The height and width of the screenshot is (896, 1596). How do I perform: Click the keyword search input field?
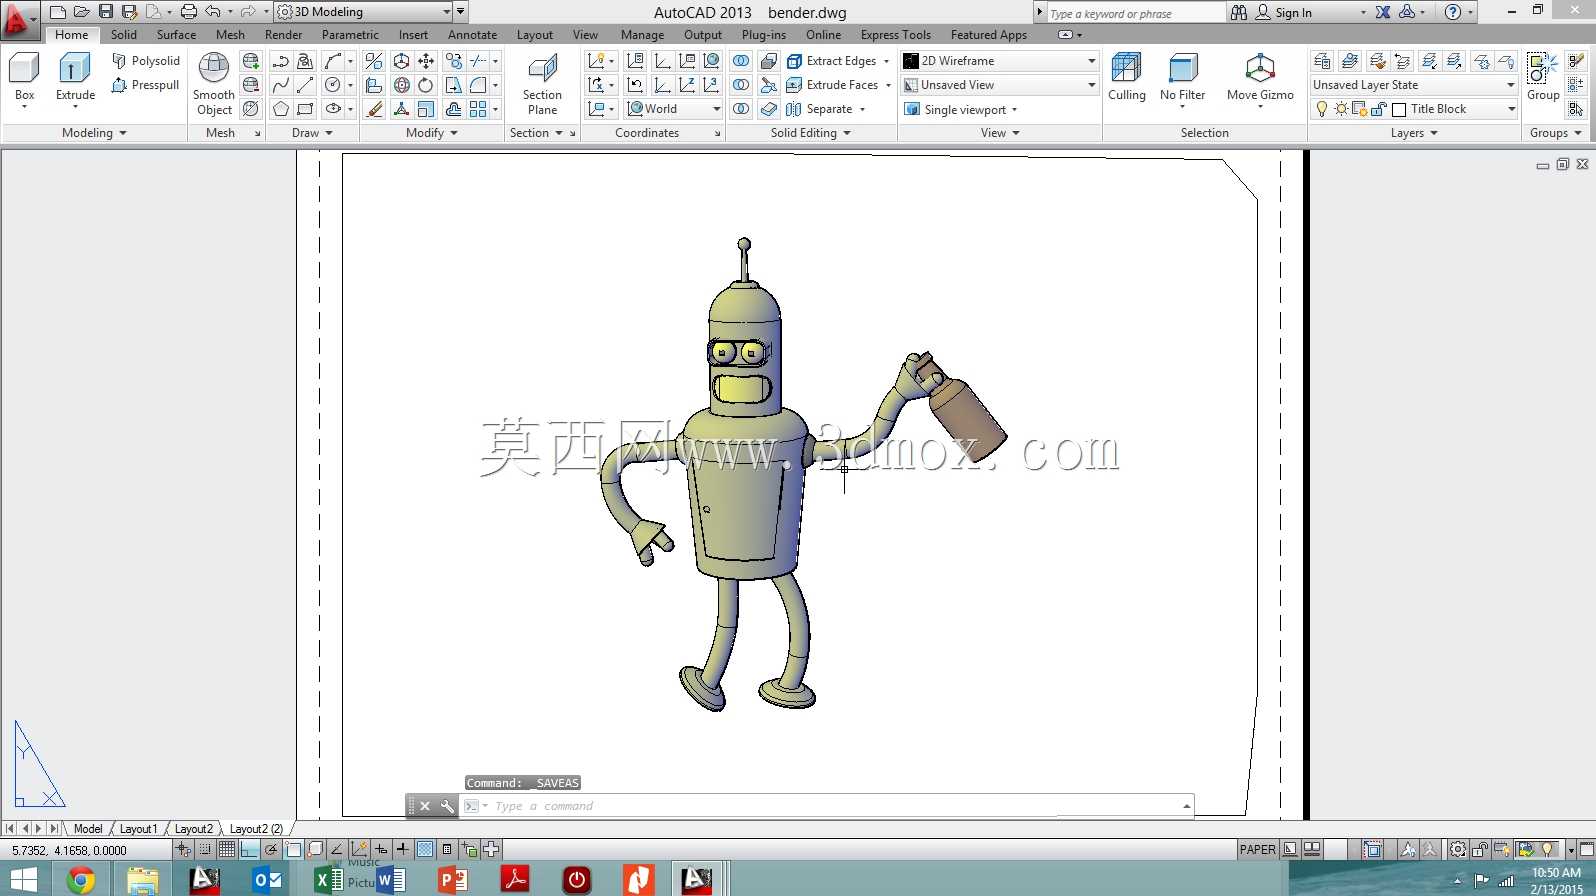1135,13
